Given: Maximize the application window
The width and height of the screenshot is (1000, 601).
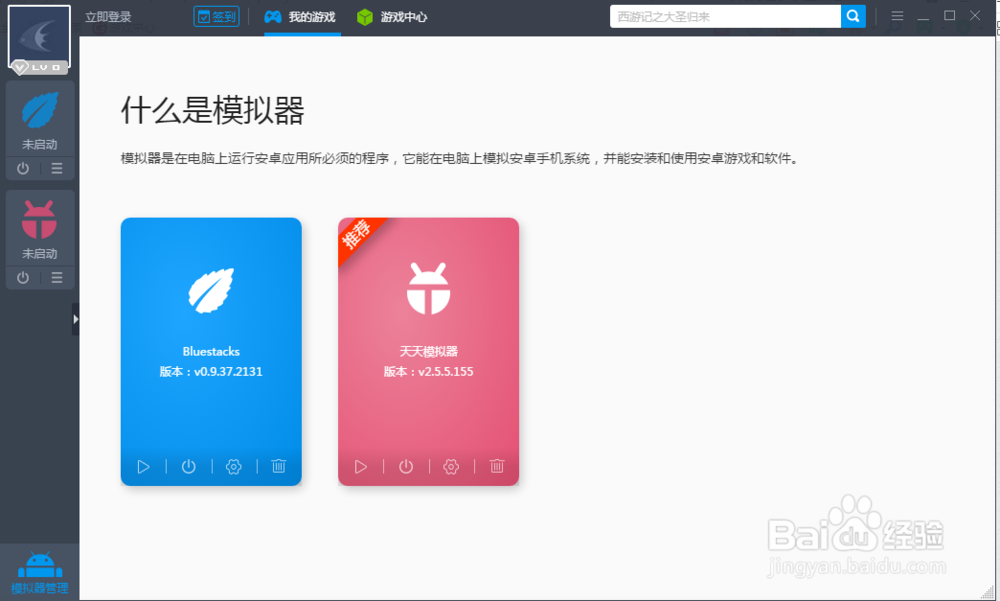Looking at the screenshot, I should 950,16.
